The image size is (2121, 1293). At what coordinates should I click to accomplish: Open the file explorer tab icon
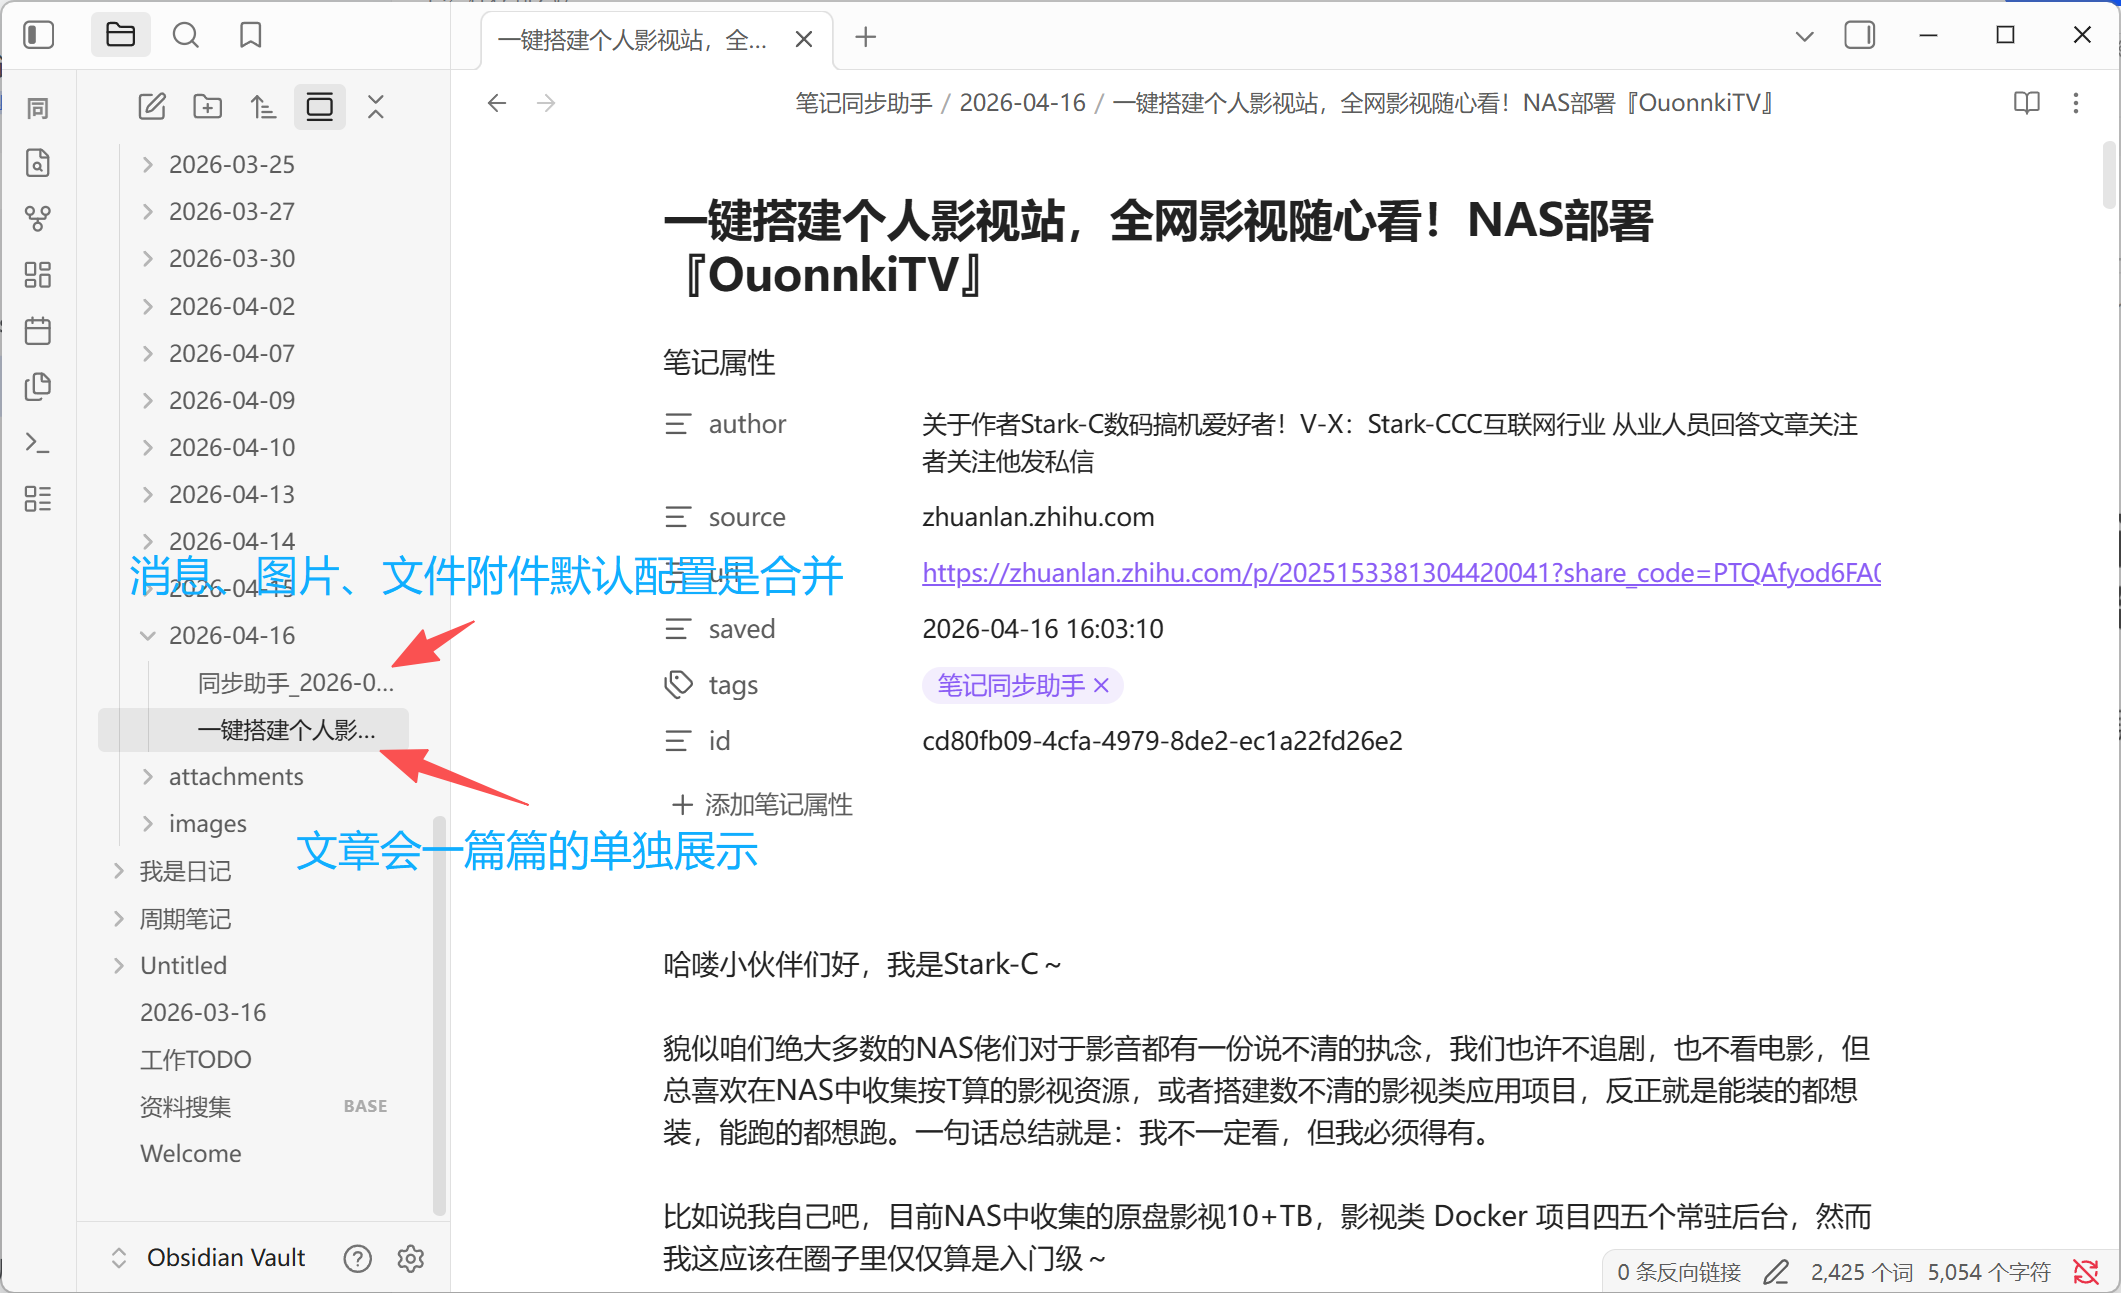click(x=120, y=35)
